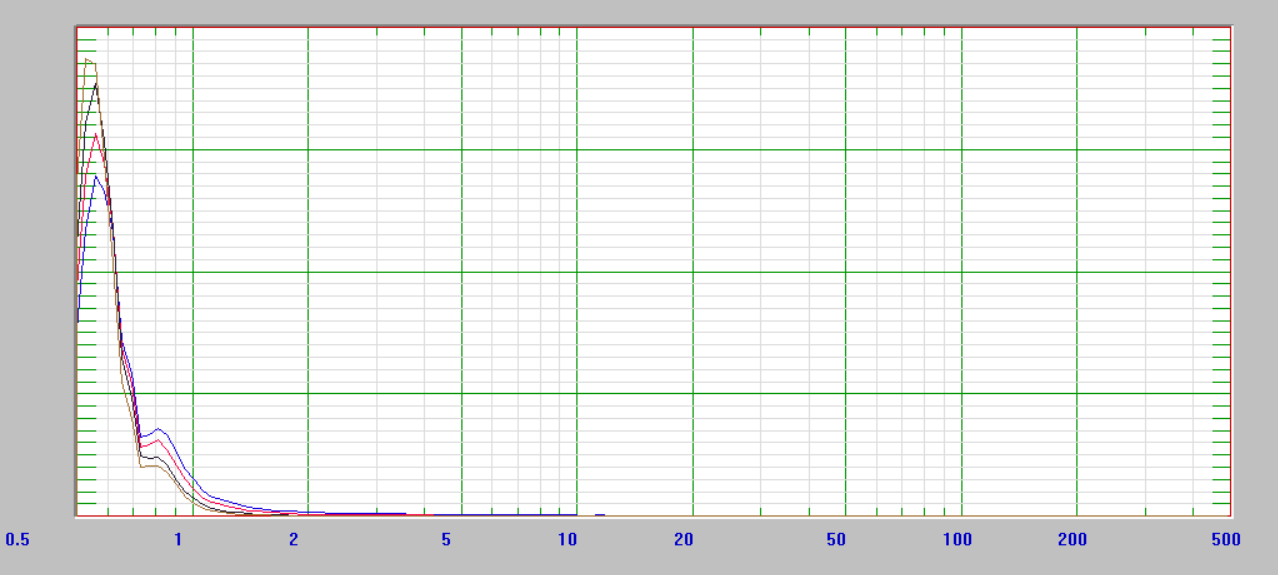1278x575 pixels.
Task: Click the x-axis label 5
Action: 446,540
